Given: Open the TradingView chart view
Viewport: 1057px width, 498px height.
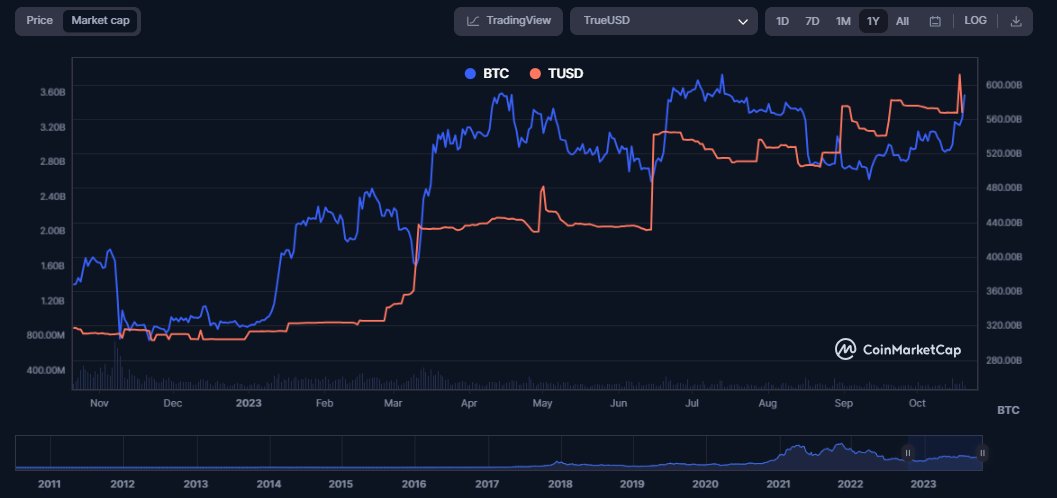Looking at the screenshot, I should tap(509, 21).
